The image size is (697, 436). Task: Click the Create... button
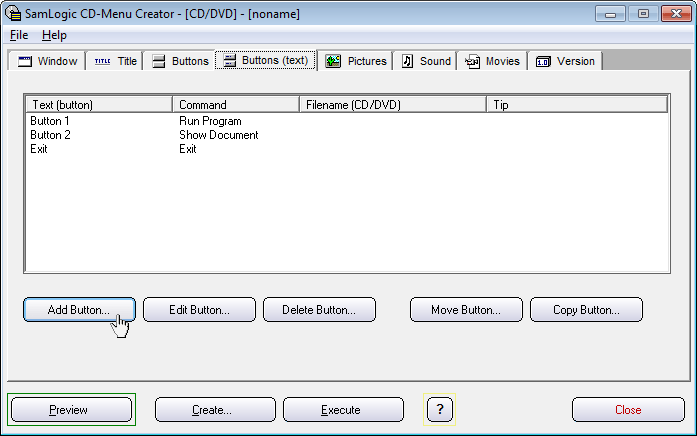pos(215,410)
